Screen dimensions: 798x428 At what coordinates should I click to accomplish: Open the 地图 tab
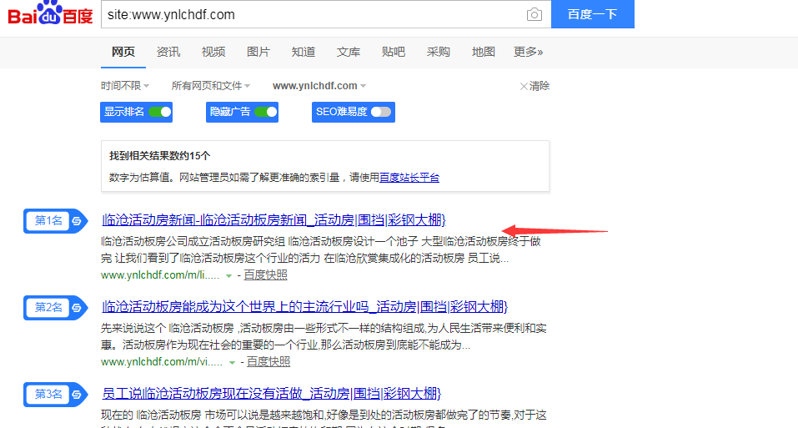point(483,52)
